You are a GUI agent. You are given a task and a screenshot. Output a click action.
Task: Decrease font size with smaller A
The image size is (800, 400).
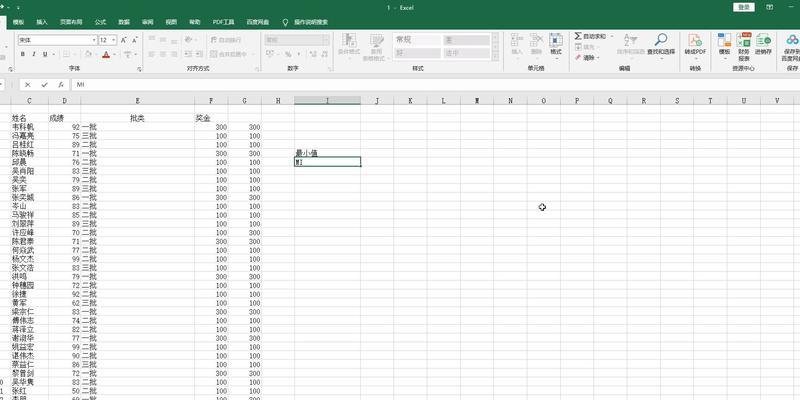click(135, 40)
